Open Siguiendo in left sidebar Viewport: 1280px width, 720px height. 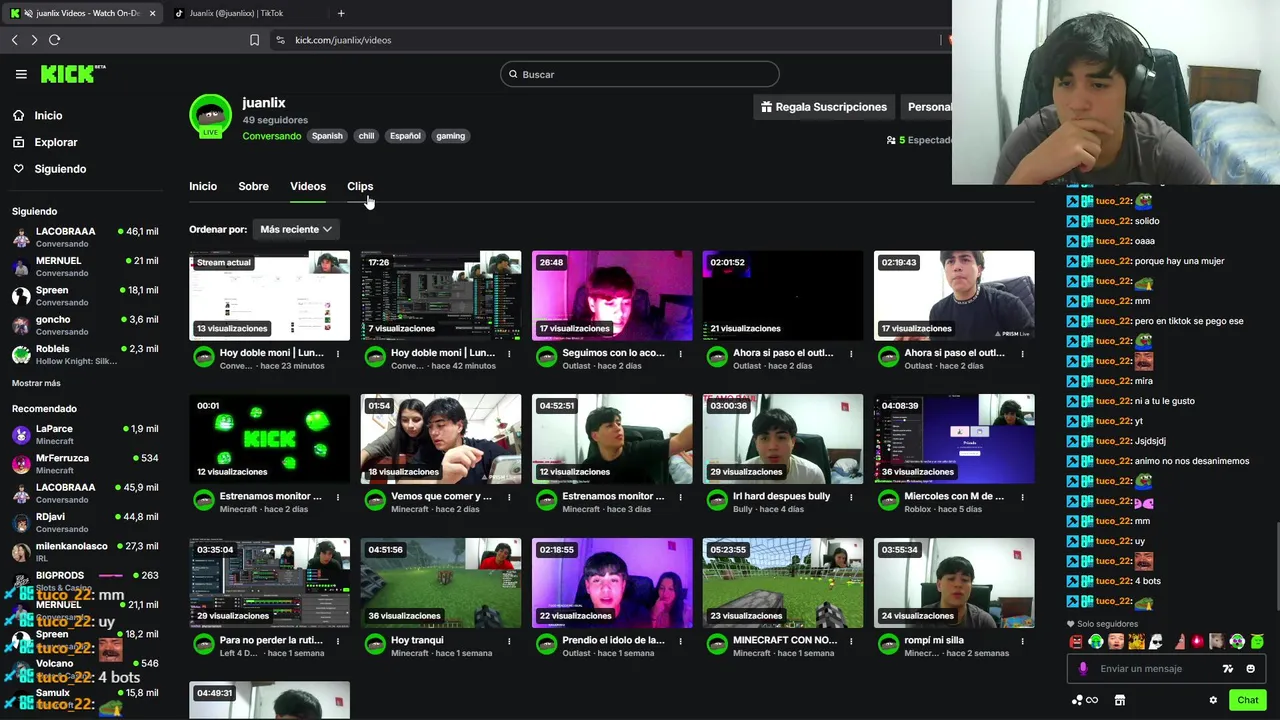(x=60, y=169)
